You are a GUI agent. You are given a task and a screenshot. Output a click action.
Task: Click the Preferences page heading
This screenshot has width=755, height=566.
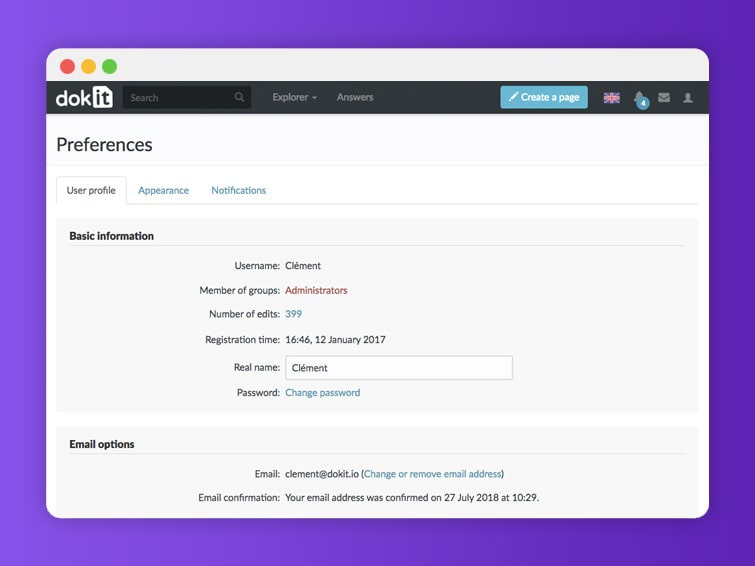tap(104, 145)
